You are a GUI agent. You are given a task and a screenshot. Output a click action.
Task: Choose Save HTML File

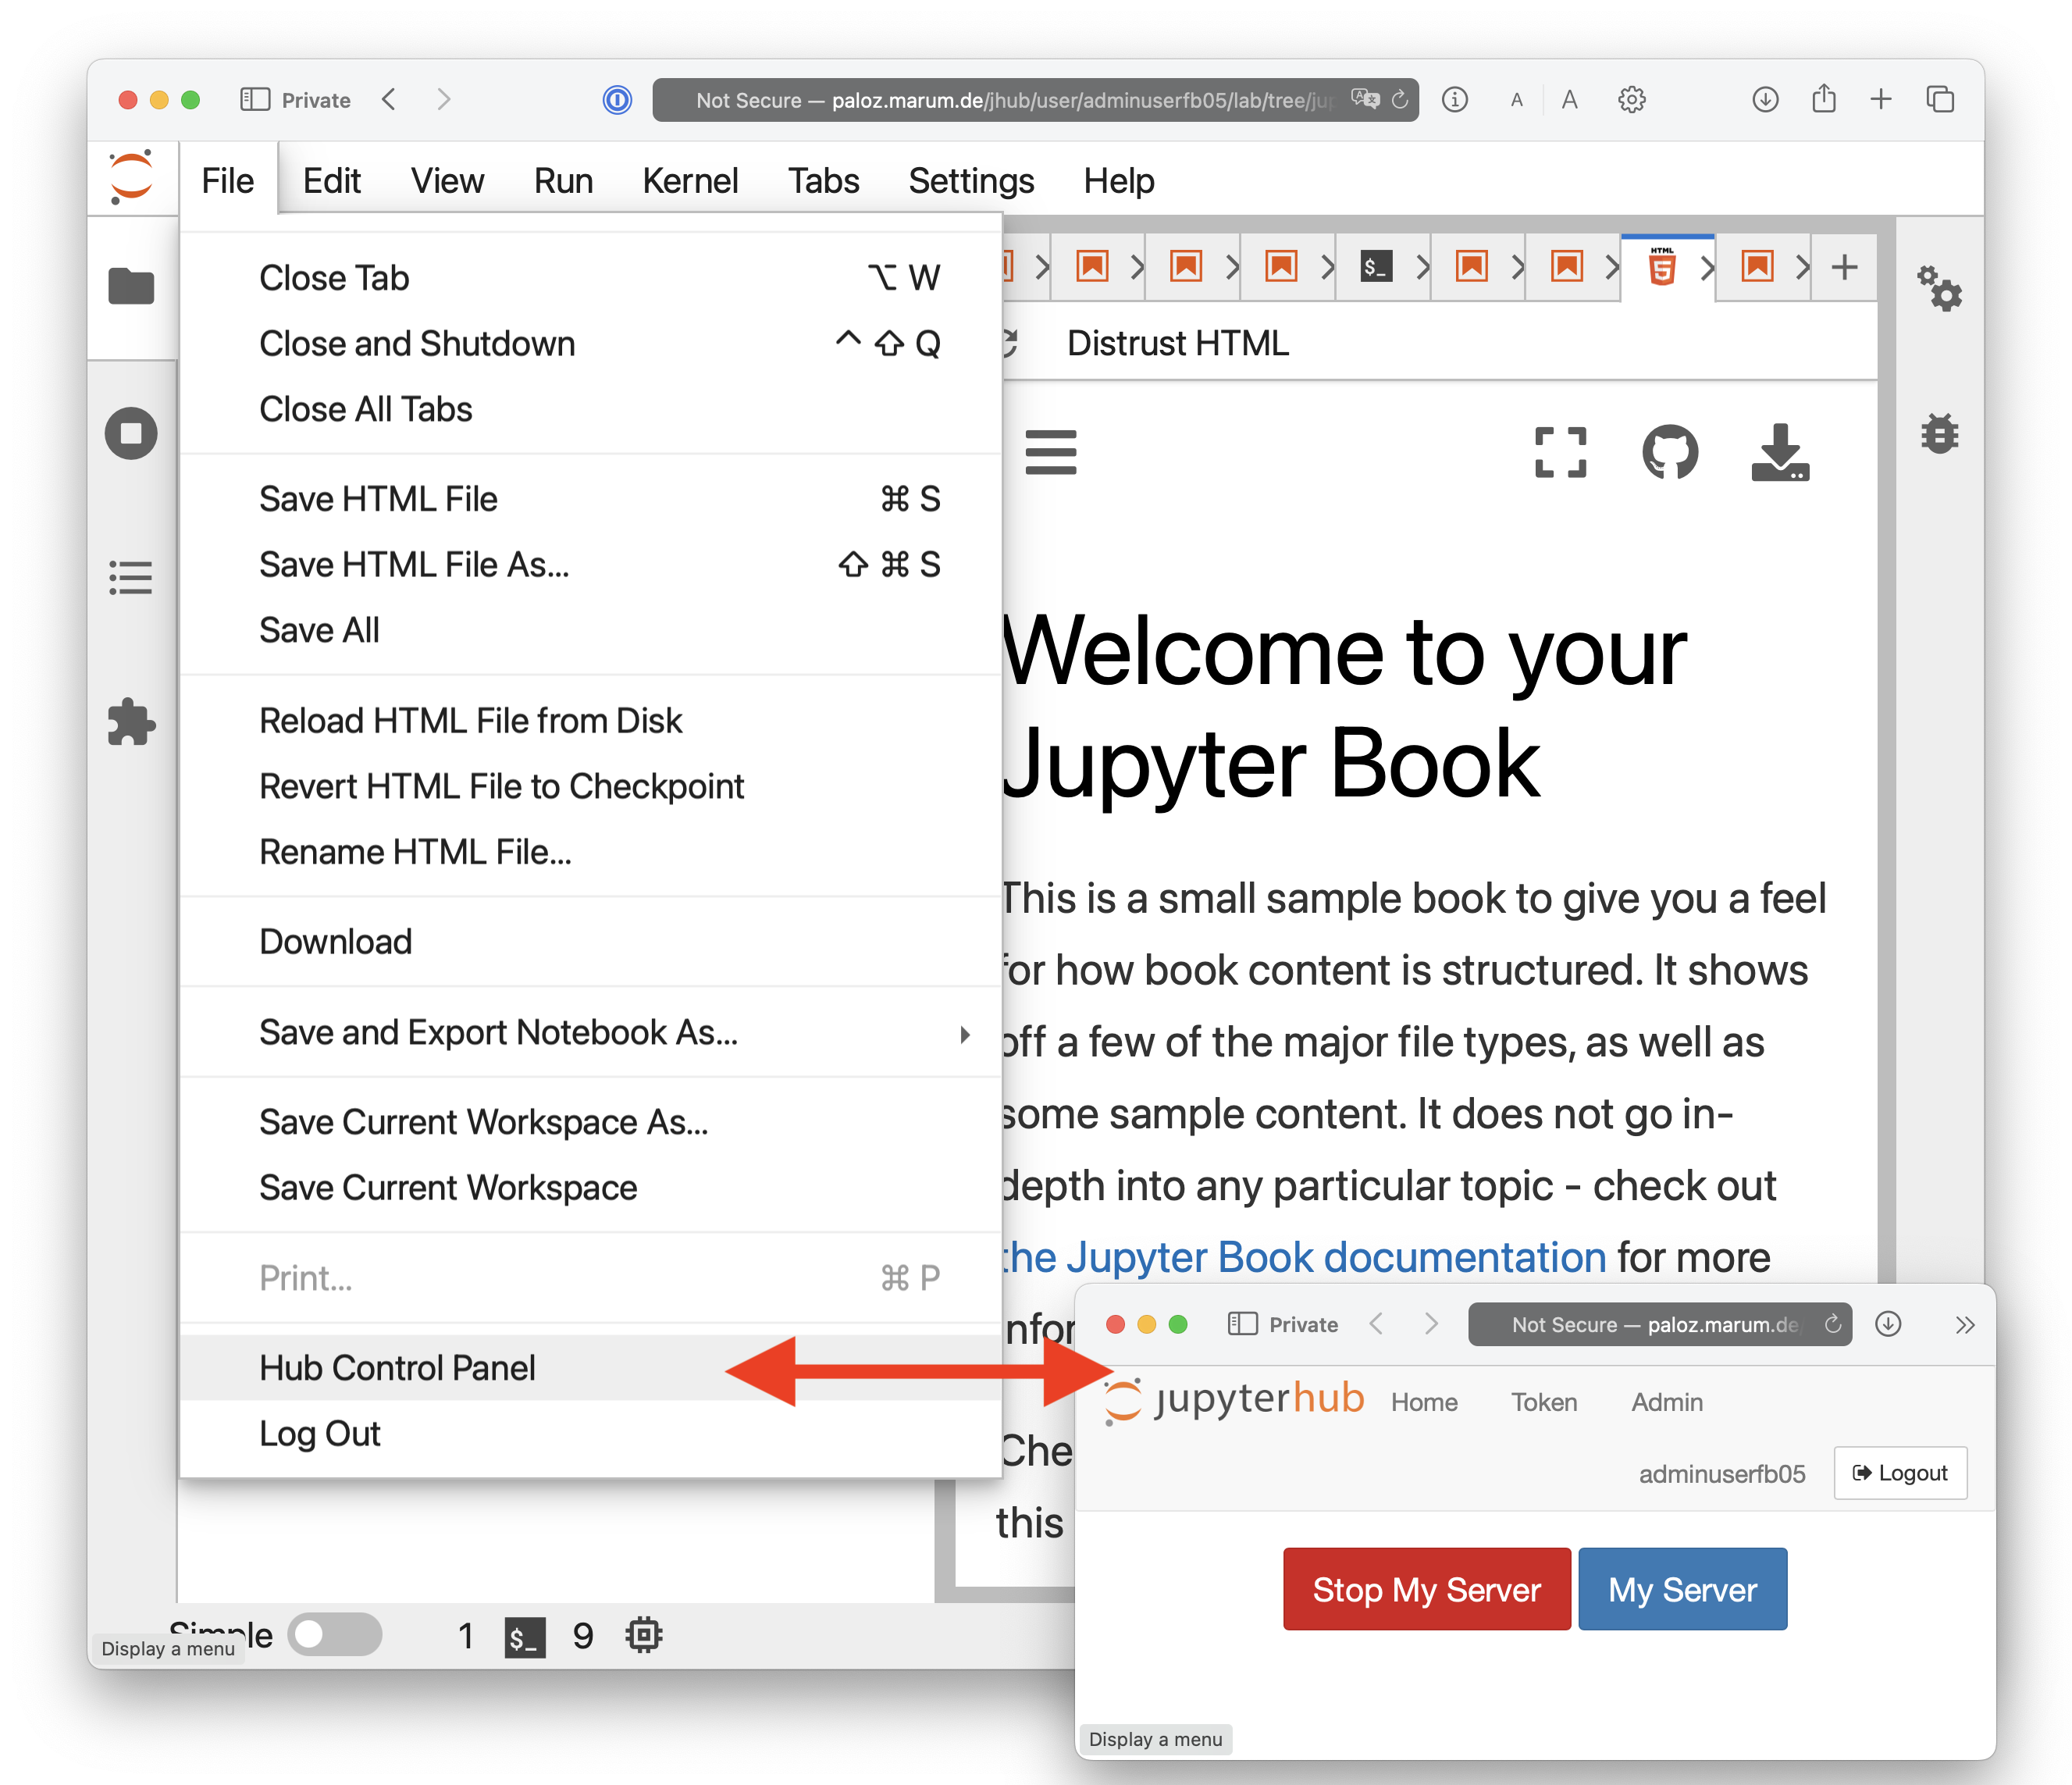click(x=591, y=499)
